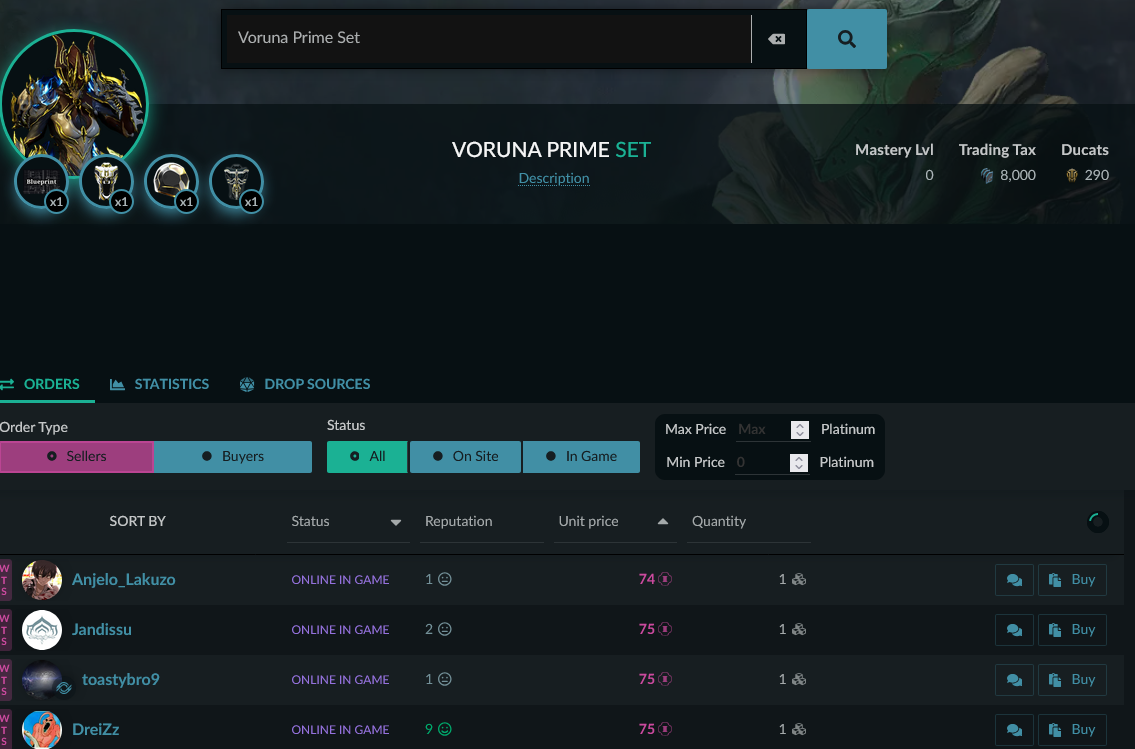1135x749 pixels.
Task: Open toastybro9's profile link
Action: (120, 680)
